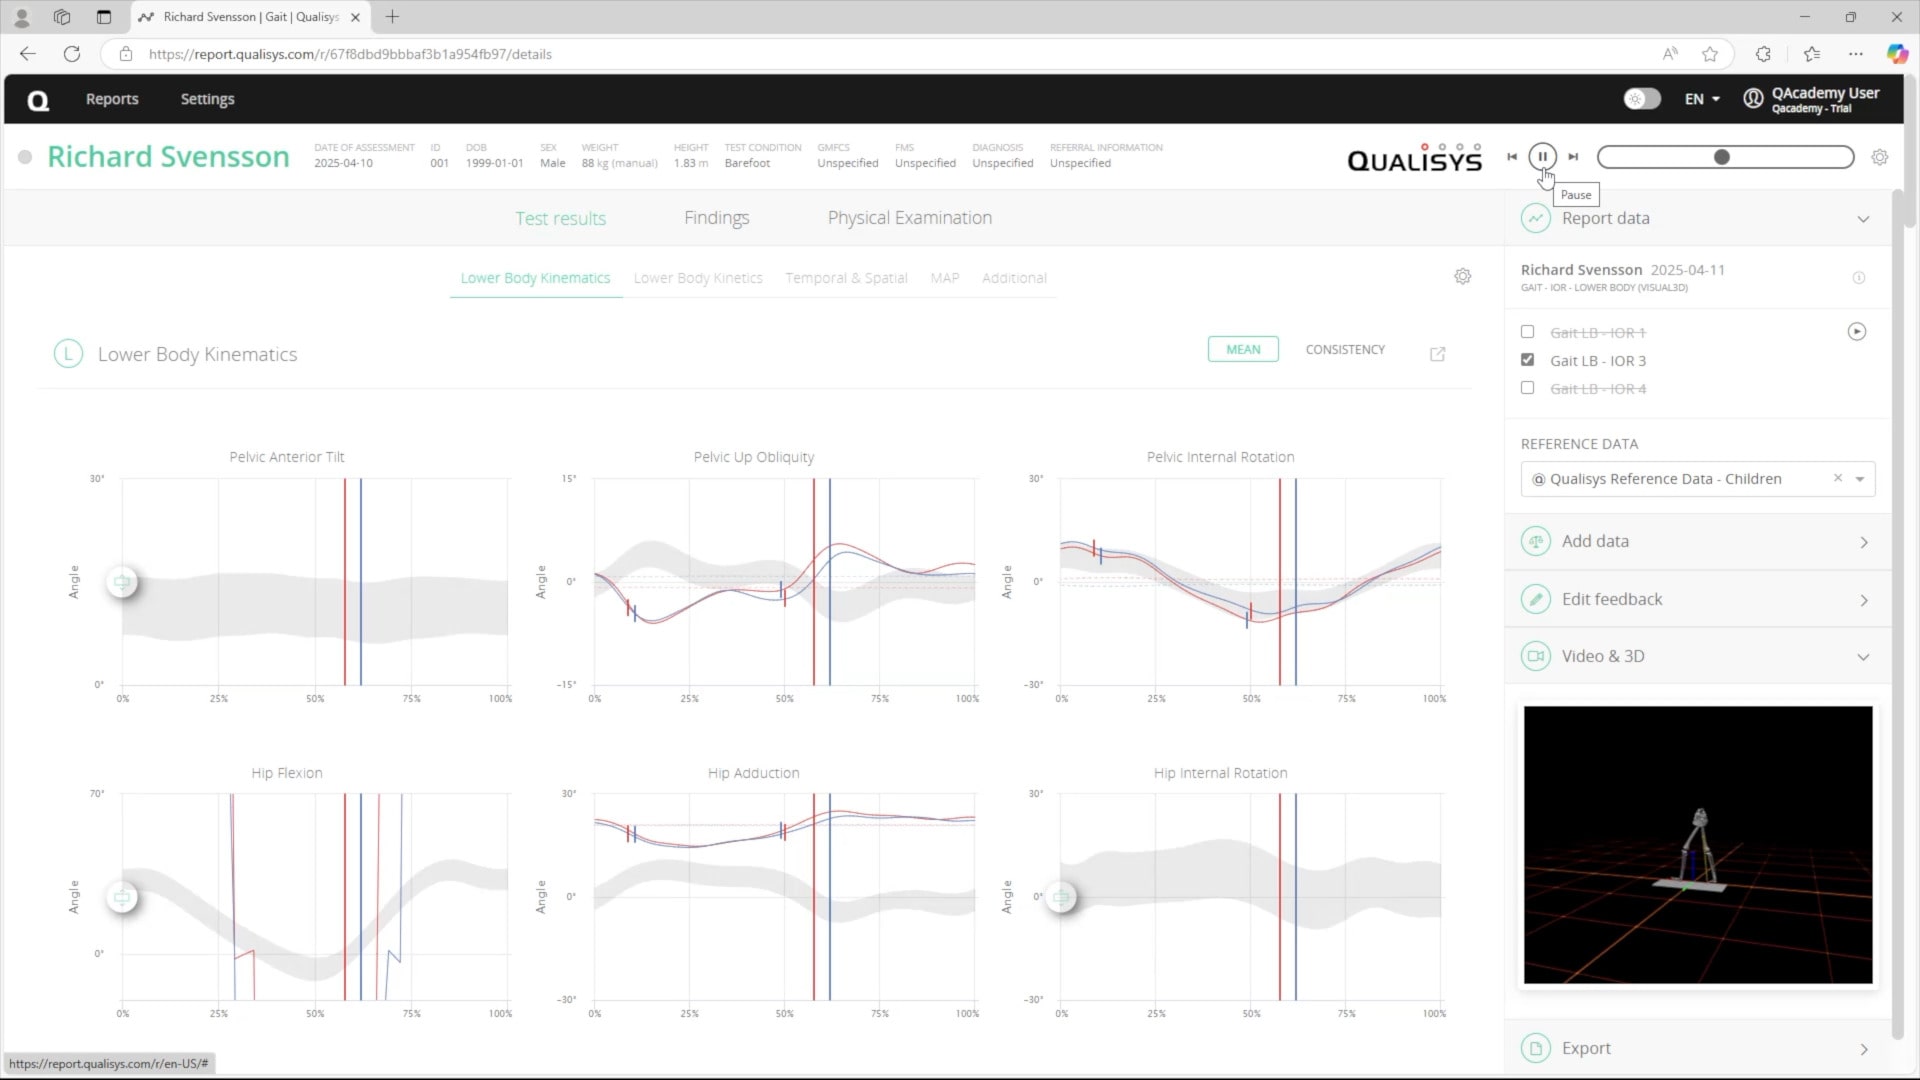Open the Settings menu
Image resolution: width=1920 pixels, height=1080 pixels.
207,99
